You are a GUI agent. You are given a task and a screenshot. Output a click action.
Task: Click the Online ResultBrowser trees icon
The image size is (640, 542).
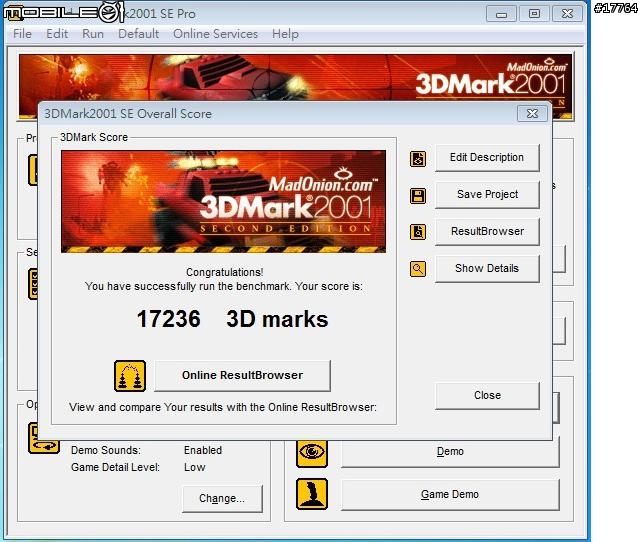130,376
